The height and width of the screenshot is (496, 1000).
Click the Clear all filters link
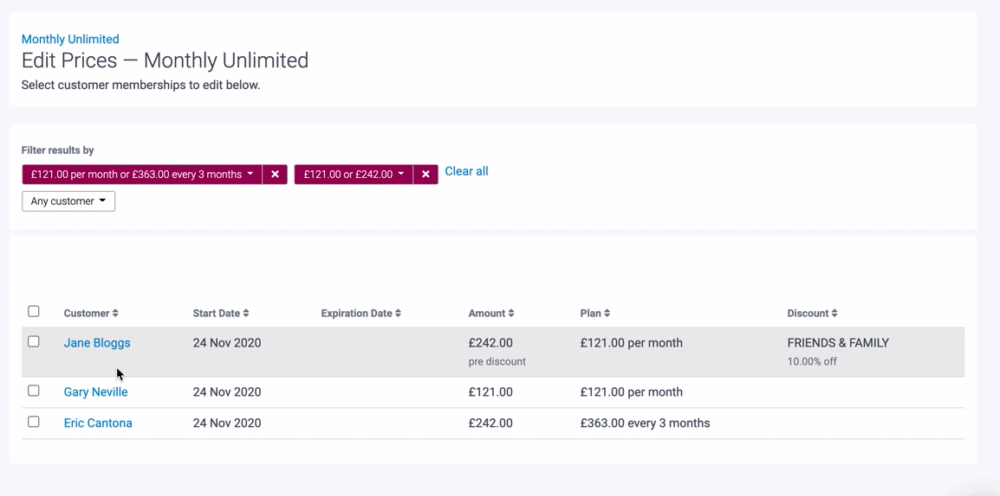tap(466, 171)
